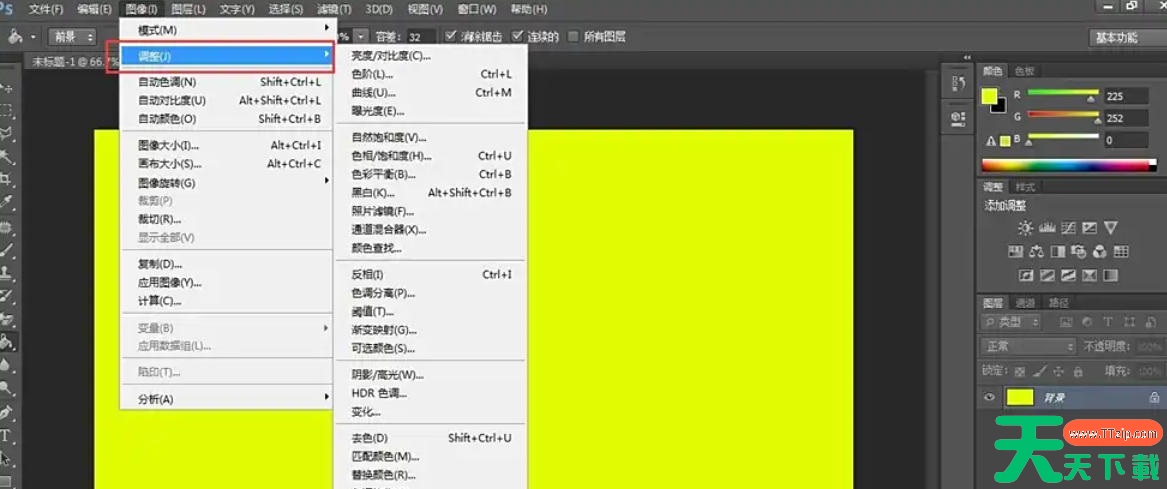The width and height of the screenshot is (1167, 489).
Task: Choose Curves from the Adjustments submenu
Action: click(x=374, y=92)
